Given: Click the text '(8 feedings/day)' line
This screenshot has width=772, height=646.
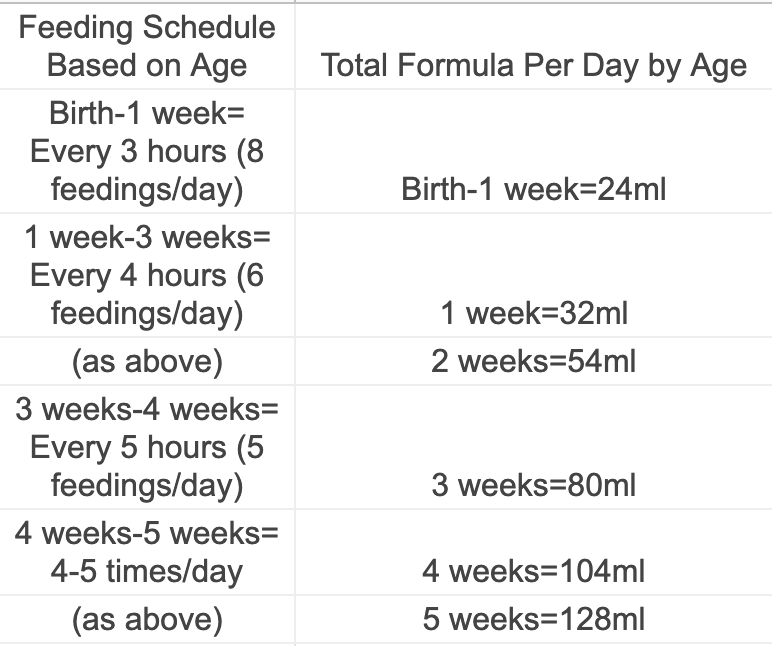Looking at the screenshot, I should [x=147, y=189].
